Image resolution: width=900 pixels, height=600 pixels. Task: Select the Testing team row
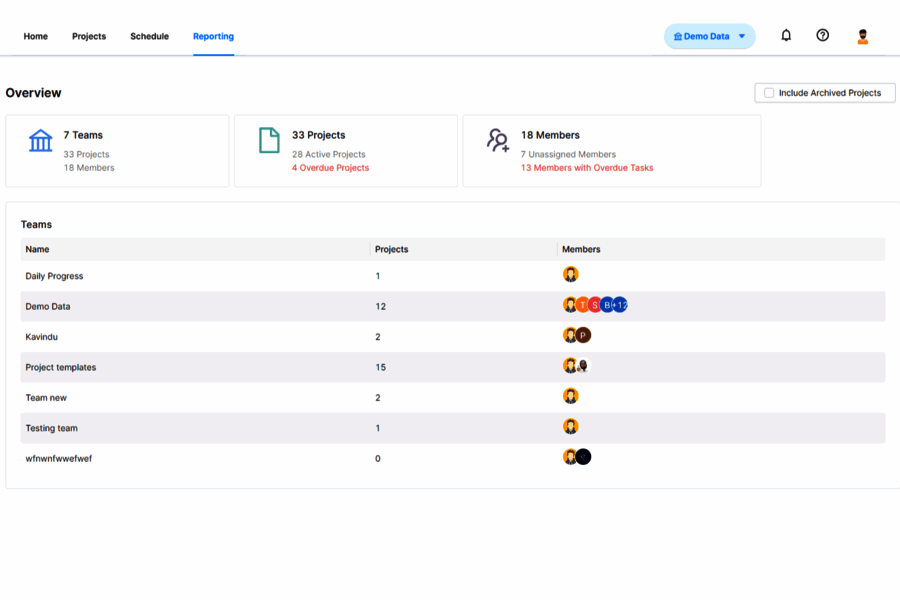click(52, 428)
